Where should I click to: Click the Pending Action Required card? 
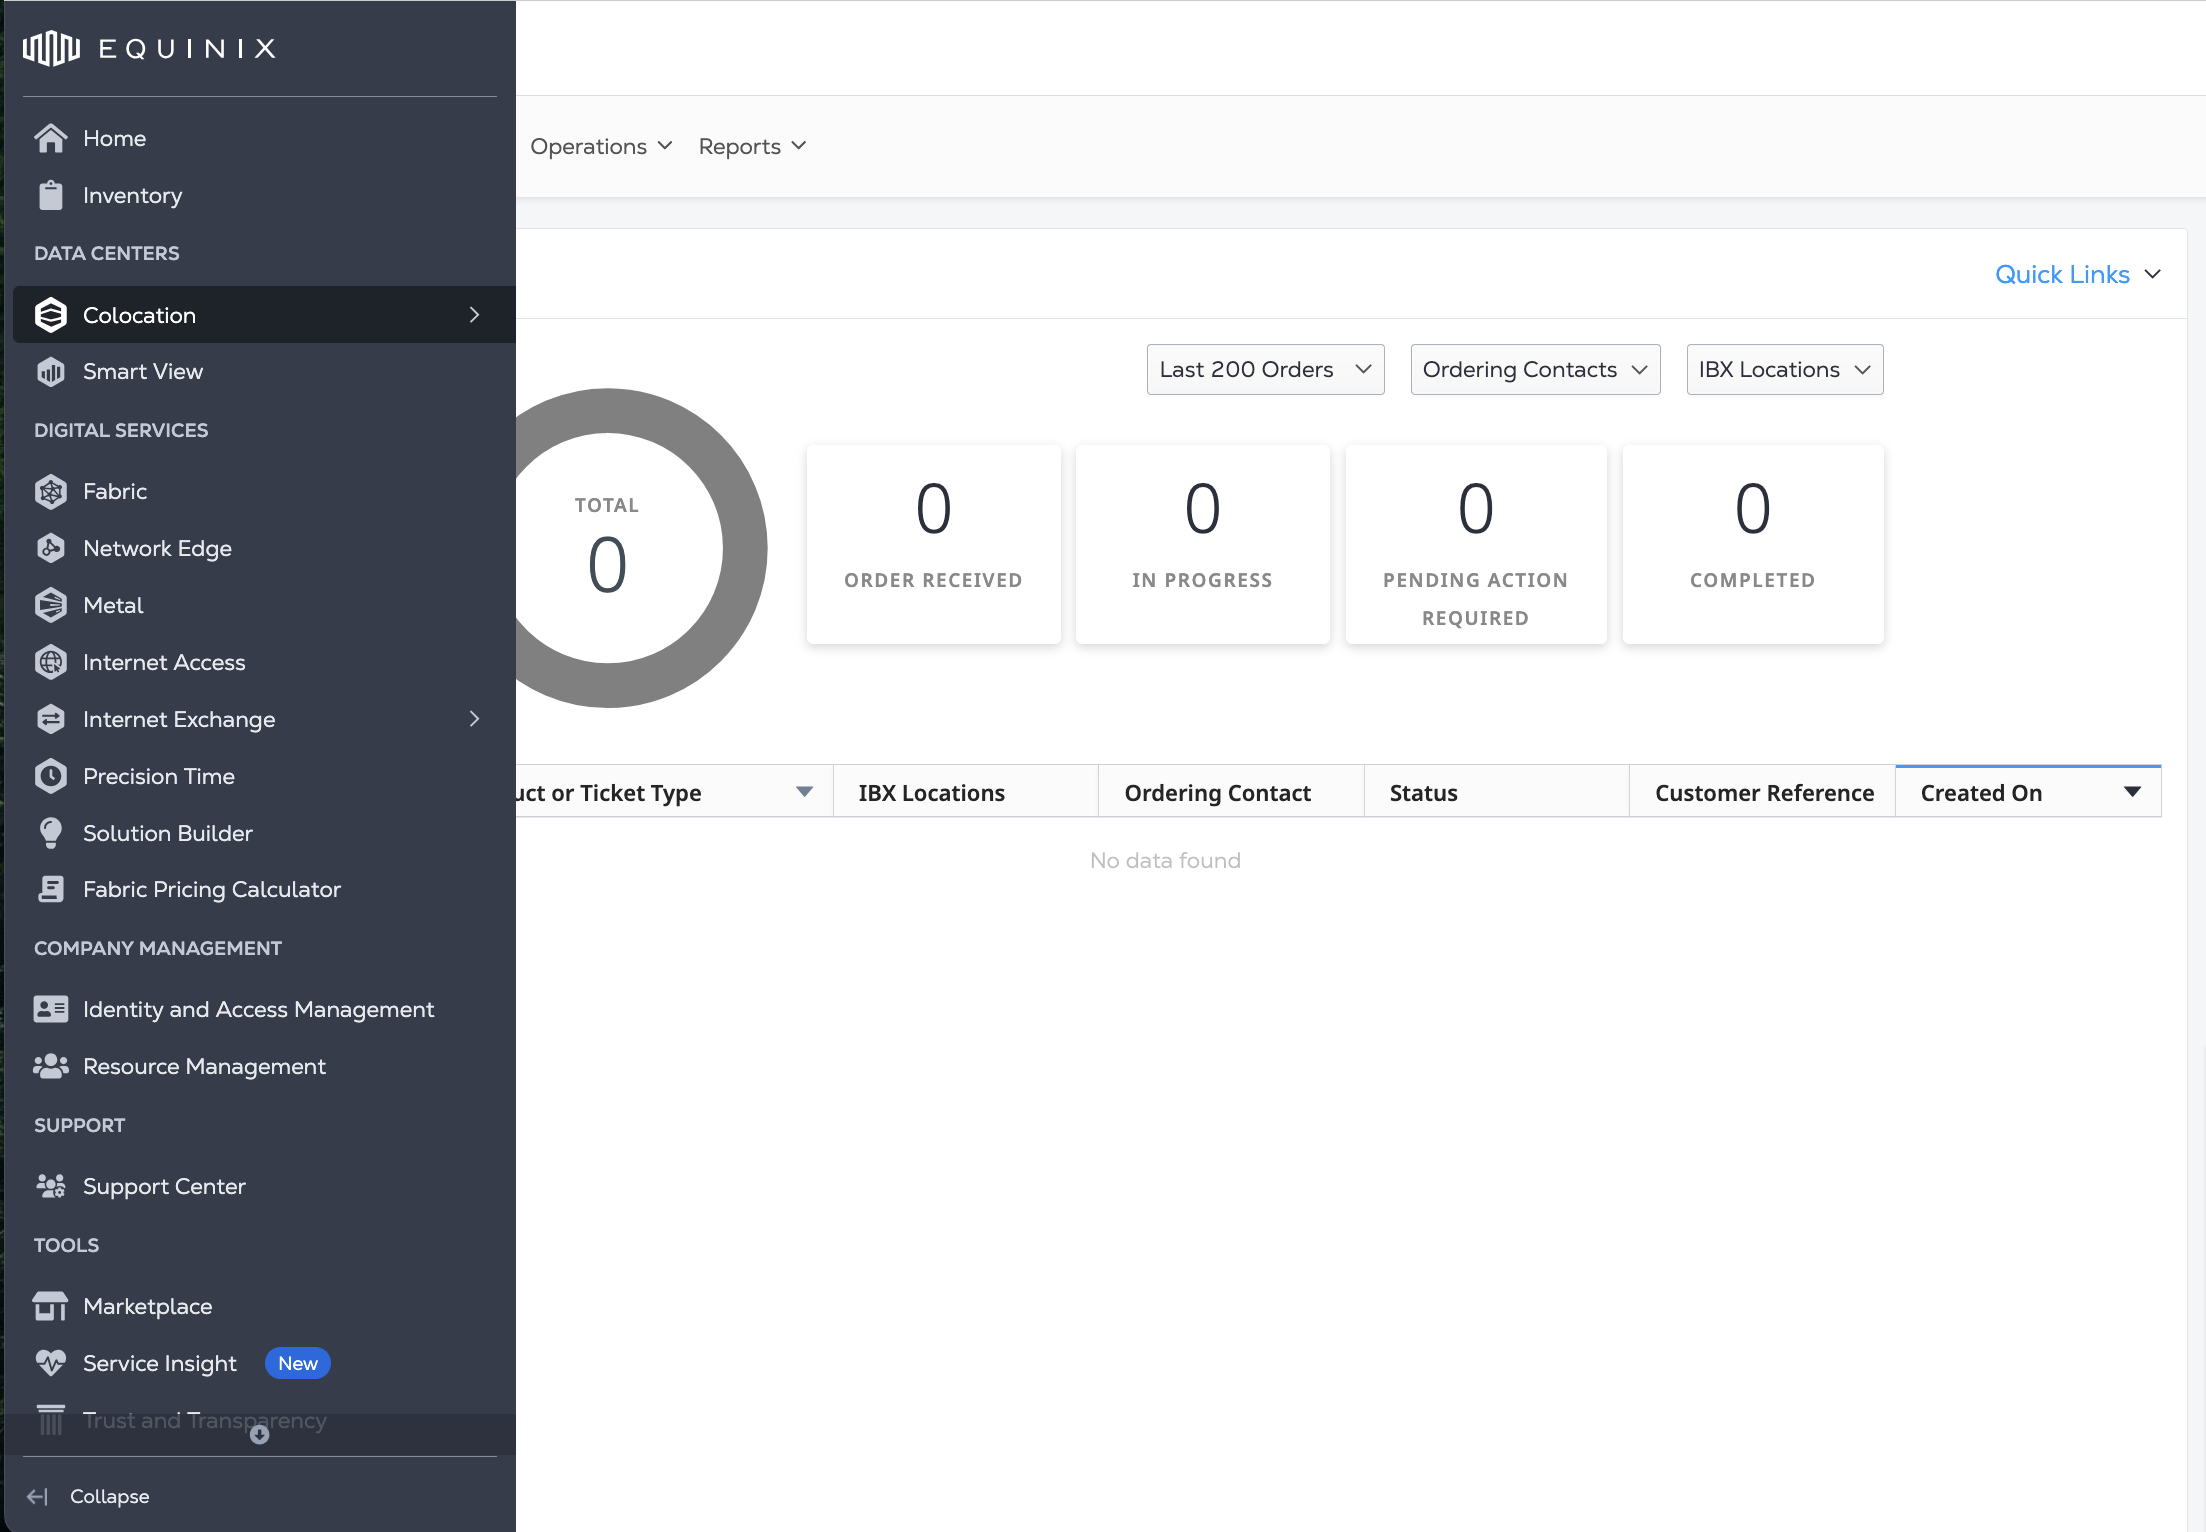(1476, 544)
